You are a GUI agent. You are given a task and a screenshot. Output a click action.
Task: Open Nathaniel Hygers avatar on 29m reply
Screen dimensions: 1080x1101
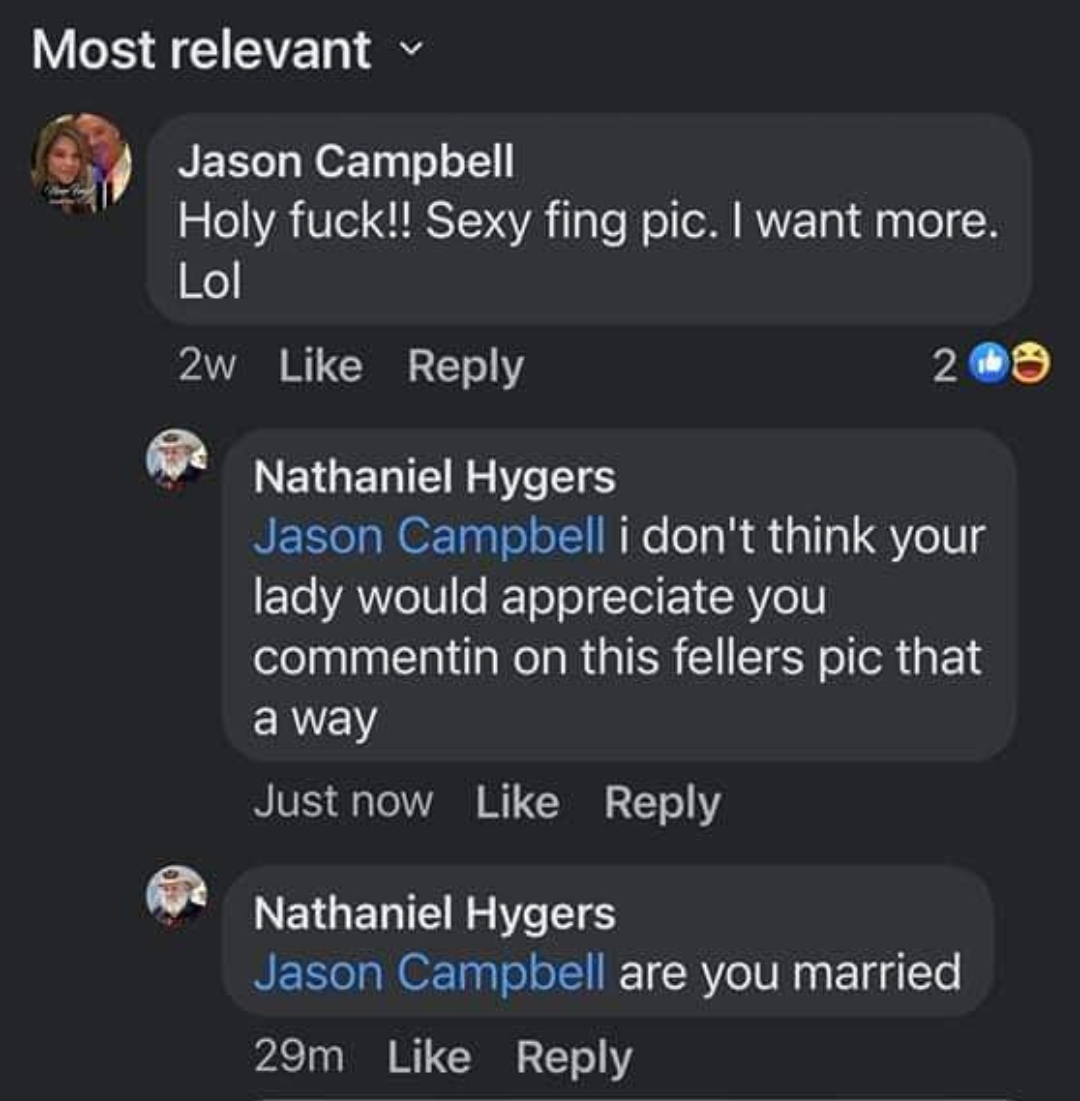click(177, 897)
